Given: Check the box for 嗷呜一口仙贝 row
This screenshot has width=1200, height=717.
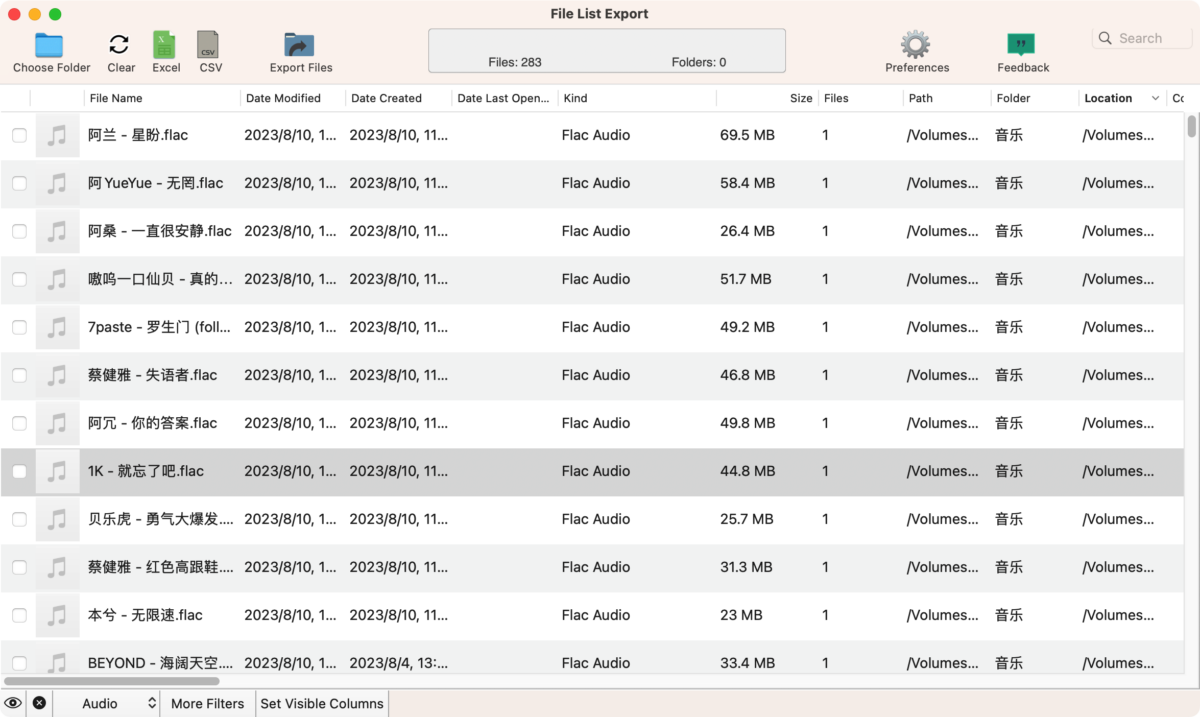Looking at the screenshot, I should point(19,279).
